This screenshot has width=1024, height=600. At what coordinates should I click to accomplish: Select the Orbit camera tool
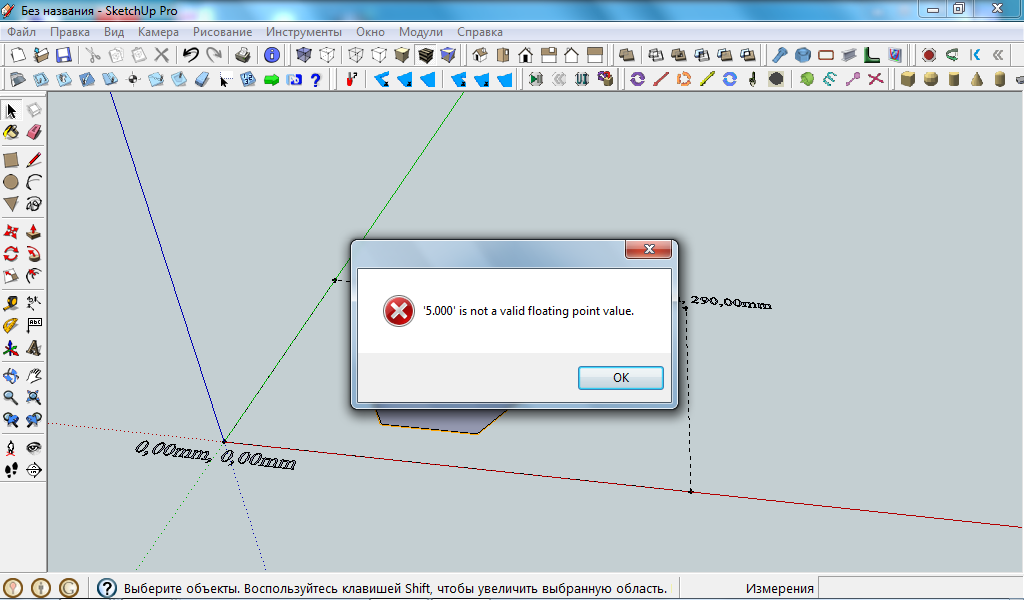(11, 376)
